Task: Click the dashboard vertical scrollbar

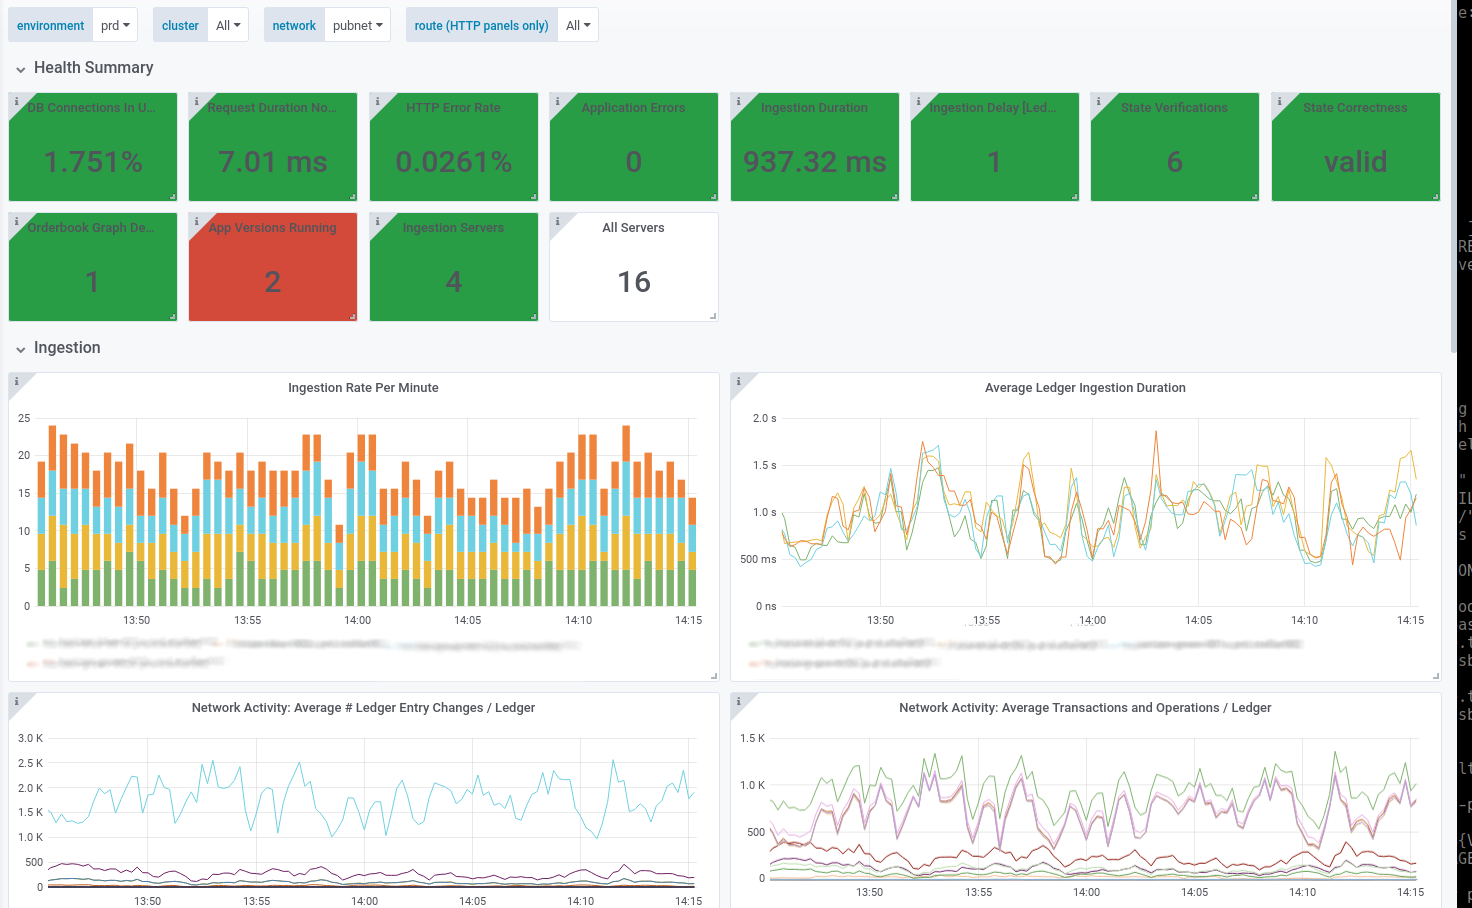Action: [x=1454, y=176]
